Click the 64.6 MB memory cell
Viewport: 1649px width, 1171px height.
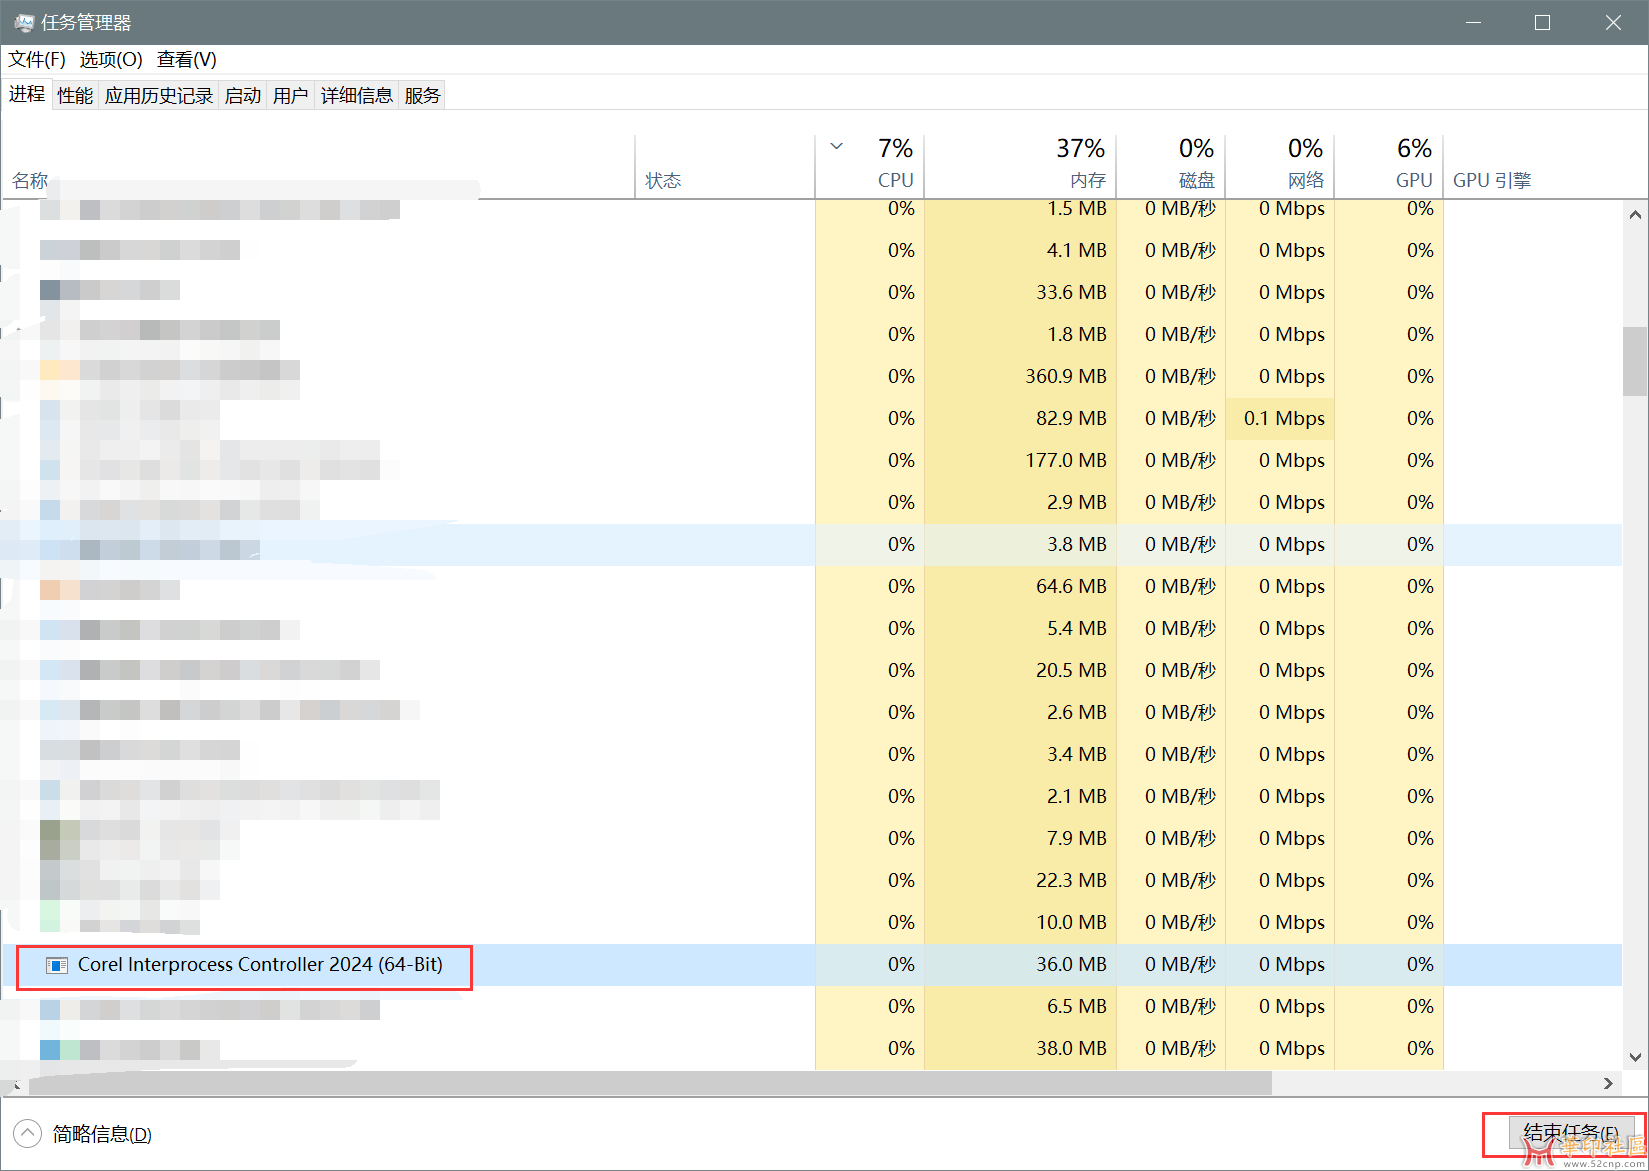pyautogui.click(x=1020, y=587)
